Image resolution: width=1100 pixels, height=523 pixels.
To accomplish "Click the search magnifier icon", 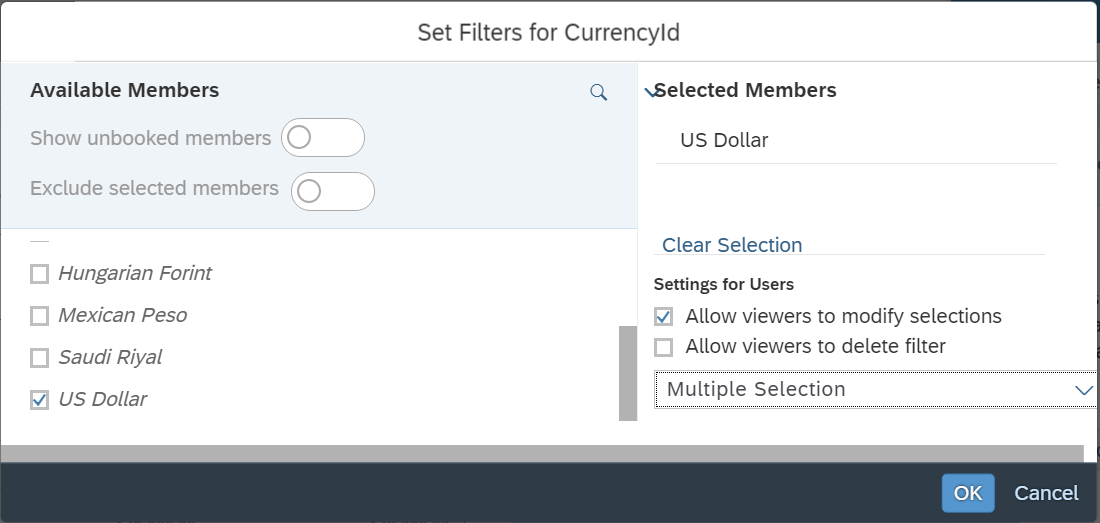I will (x=598, y=93).
